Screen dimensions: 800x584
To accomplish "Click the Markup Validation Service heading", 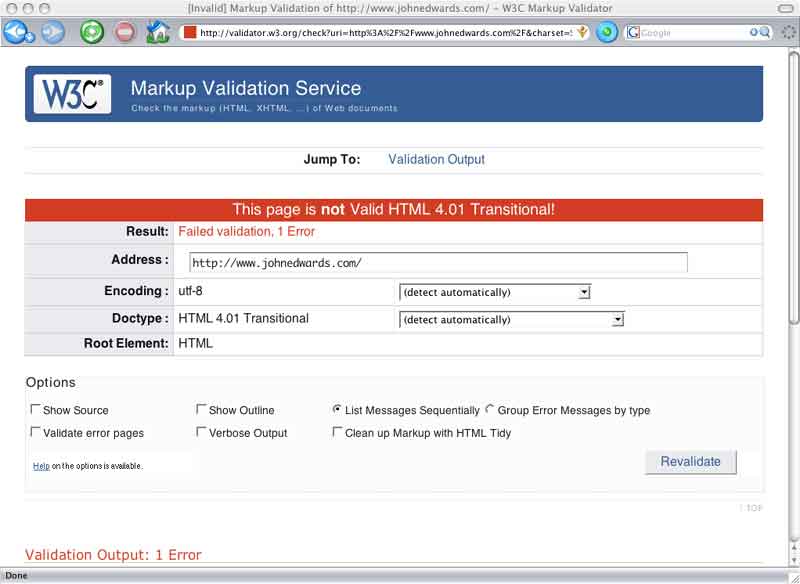I will coord(246,88).
